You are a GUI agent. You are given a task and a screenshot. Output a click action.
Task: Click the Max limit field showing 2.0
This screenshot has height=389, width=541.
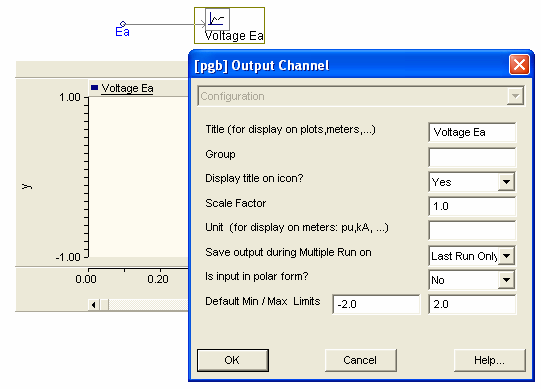[472, 304]
